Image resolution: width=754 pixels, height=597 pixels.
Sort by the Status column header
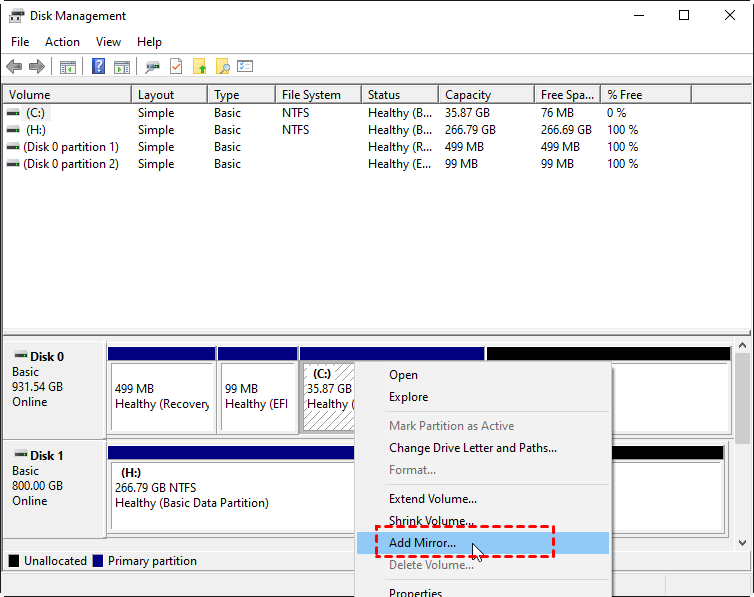[x=400, y=95]
